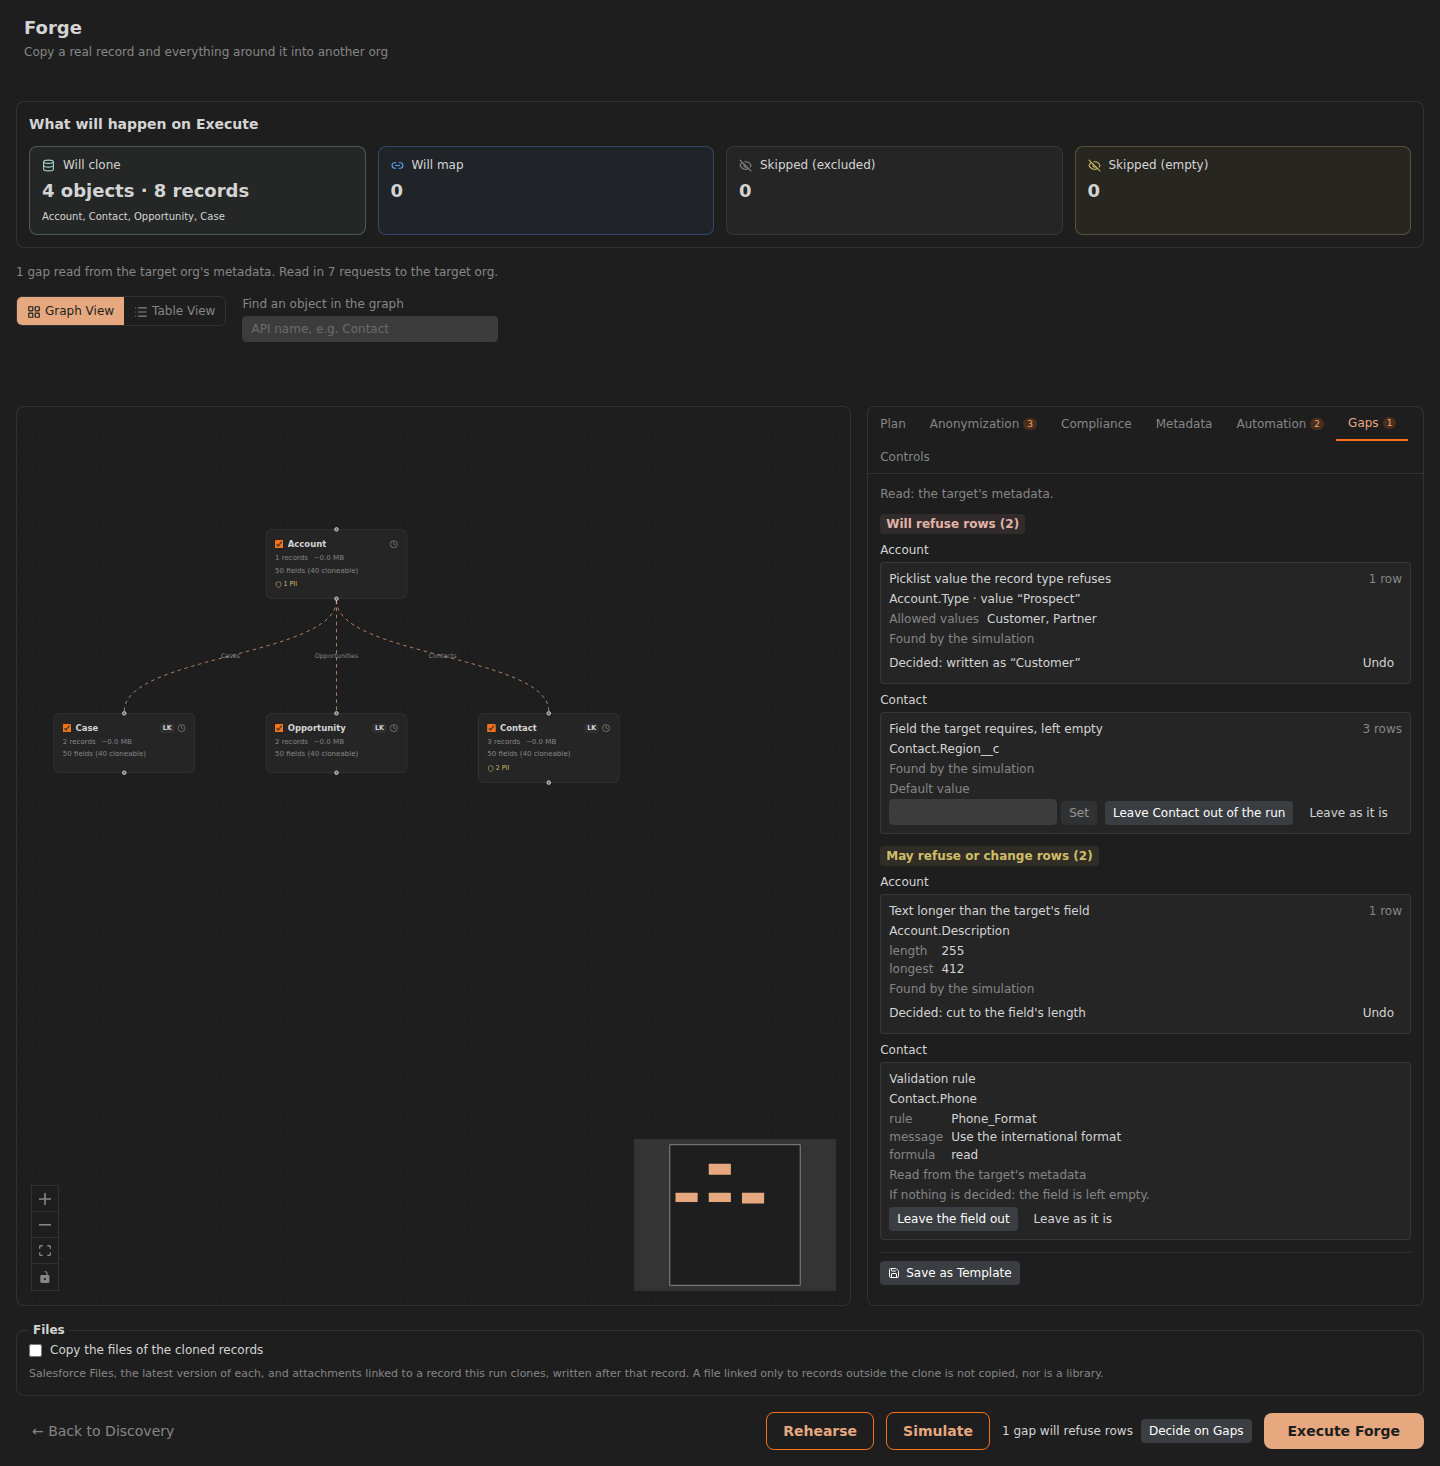This screenshot has width=1440, height=1466.
Task: Switch to Table View
Action: (175, 311)
